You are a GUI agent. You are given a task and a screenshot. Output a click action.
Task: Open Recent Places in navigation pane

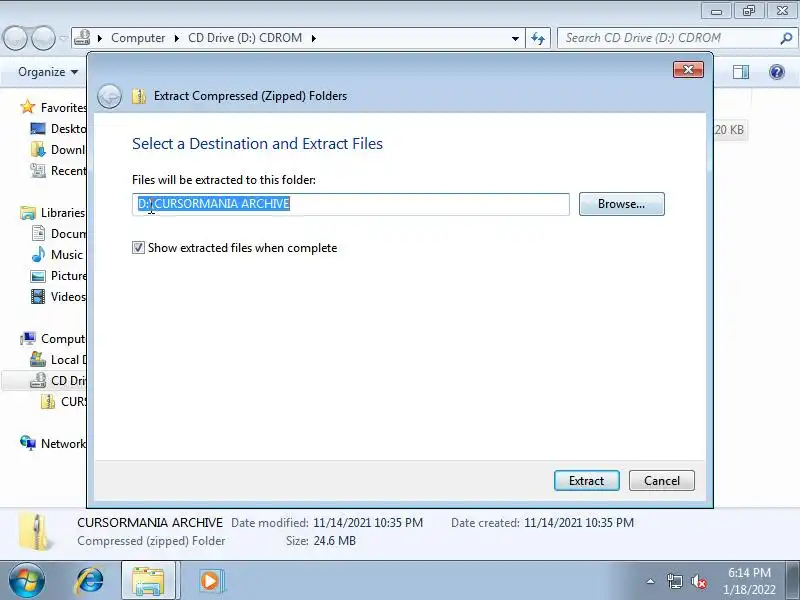pyautogui.click(x=68, y=170)
